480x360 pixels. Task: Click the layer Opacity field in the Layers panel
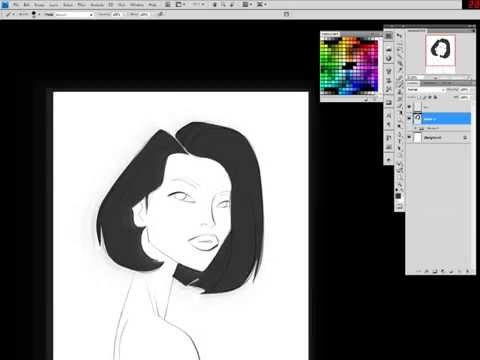[464, 90]
